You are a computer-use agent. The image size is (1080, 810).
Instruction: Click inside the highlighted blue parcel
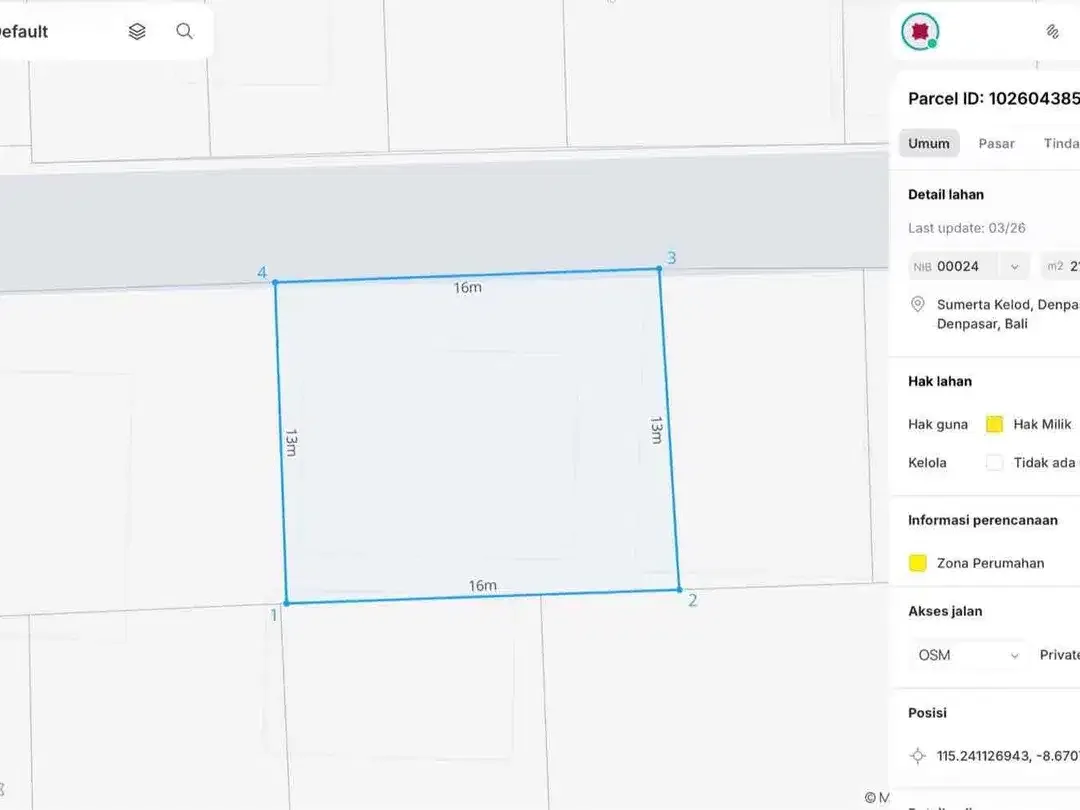click(x=477, y=436)
